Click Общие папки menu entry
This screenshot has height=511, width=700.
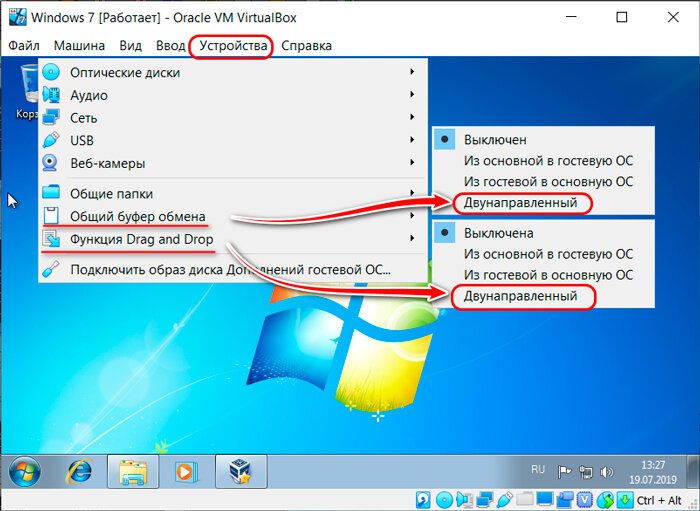coord(233,193)
